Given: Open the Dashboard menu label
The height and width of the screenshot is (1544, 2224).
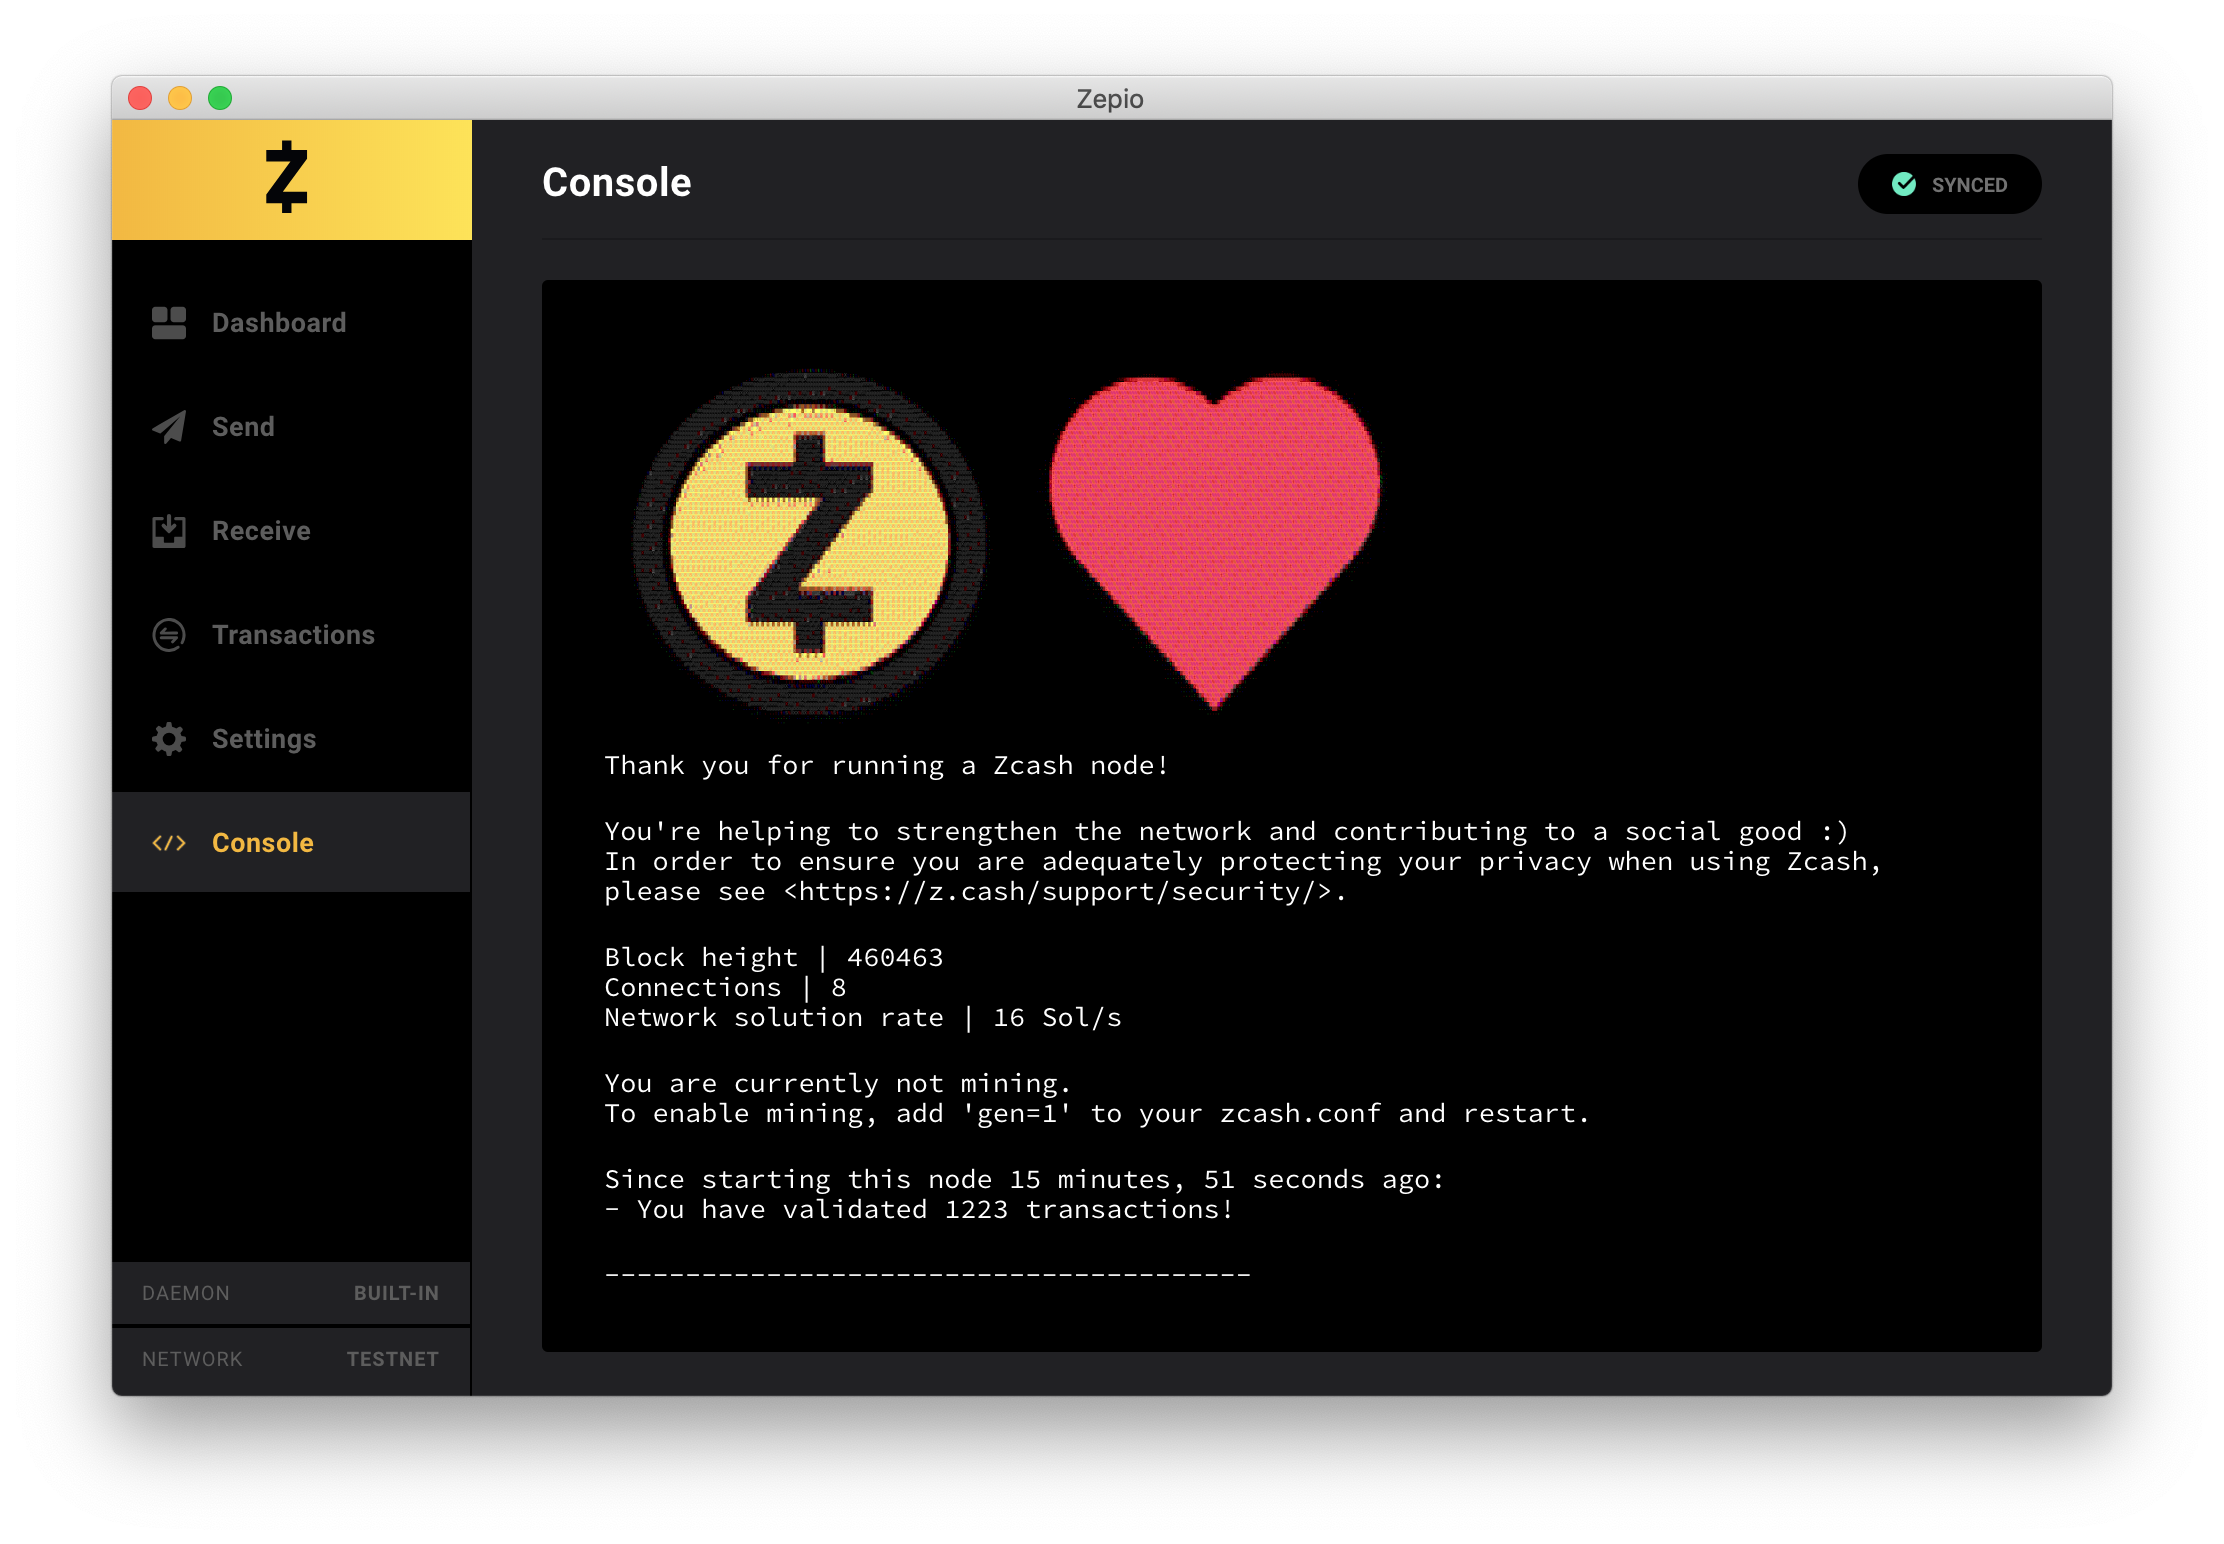Looking at the screenshot, I should [279, 323].
